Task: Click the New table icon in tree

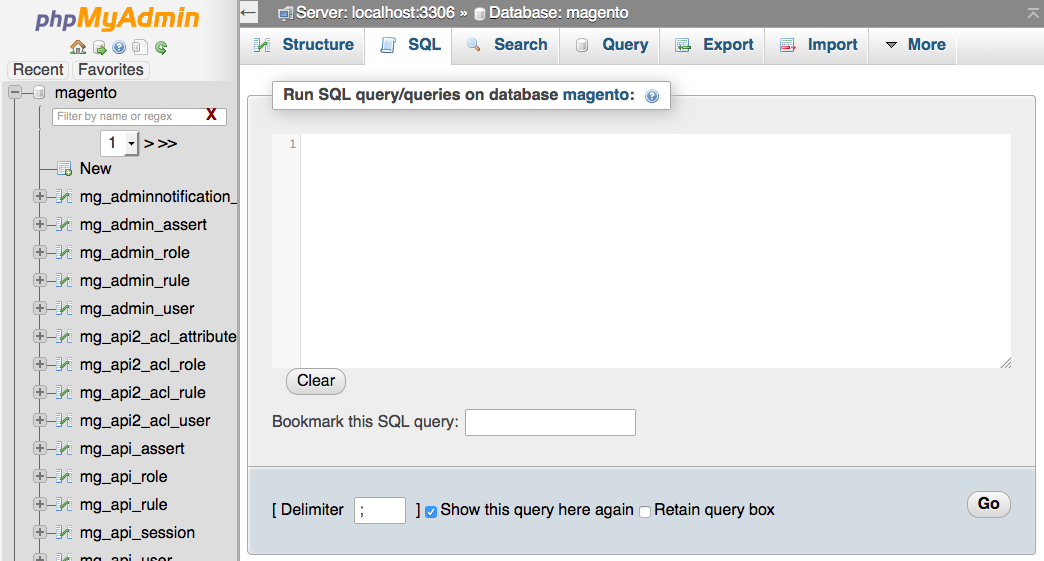Action: (x=64, y=168)
